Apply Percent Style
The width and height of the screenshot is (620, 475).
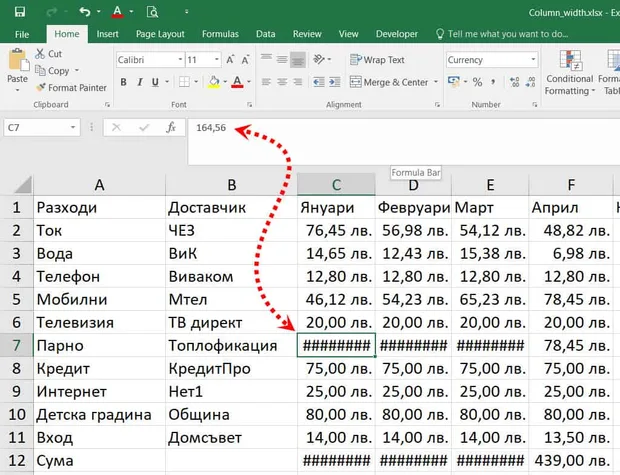[x=477, y=82]
